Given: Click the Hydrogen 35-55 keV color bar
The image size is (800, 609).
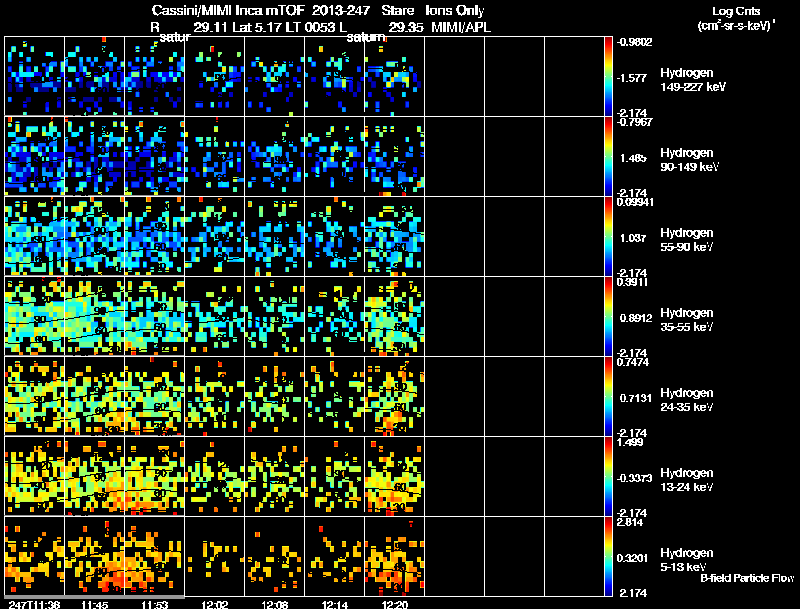Looking at the screenshot, I should (x=608, y=316).
